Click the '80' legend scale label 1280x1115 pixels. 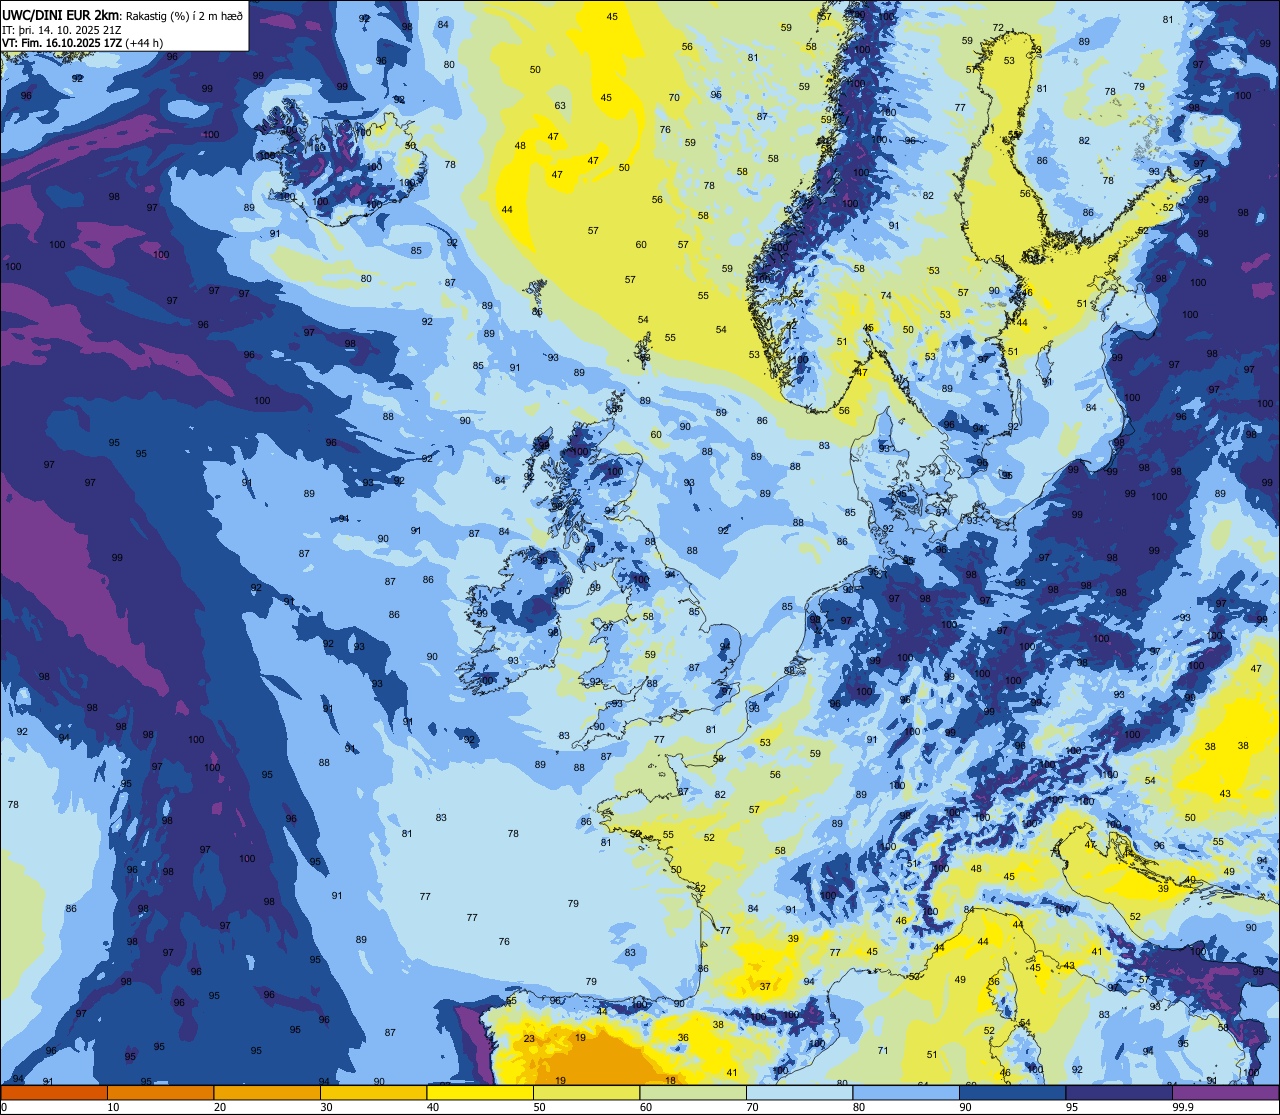click(859, 1107)
